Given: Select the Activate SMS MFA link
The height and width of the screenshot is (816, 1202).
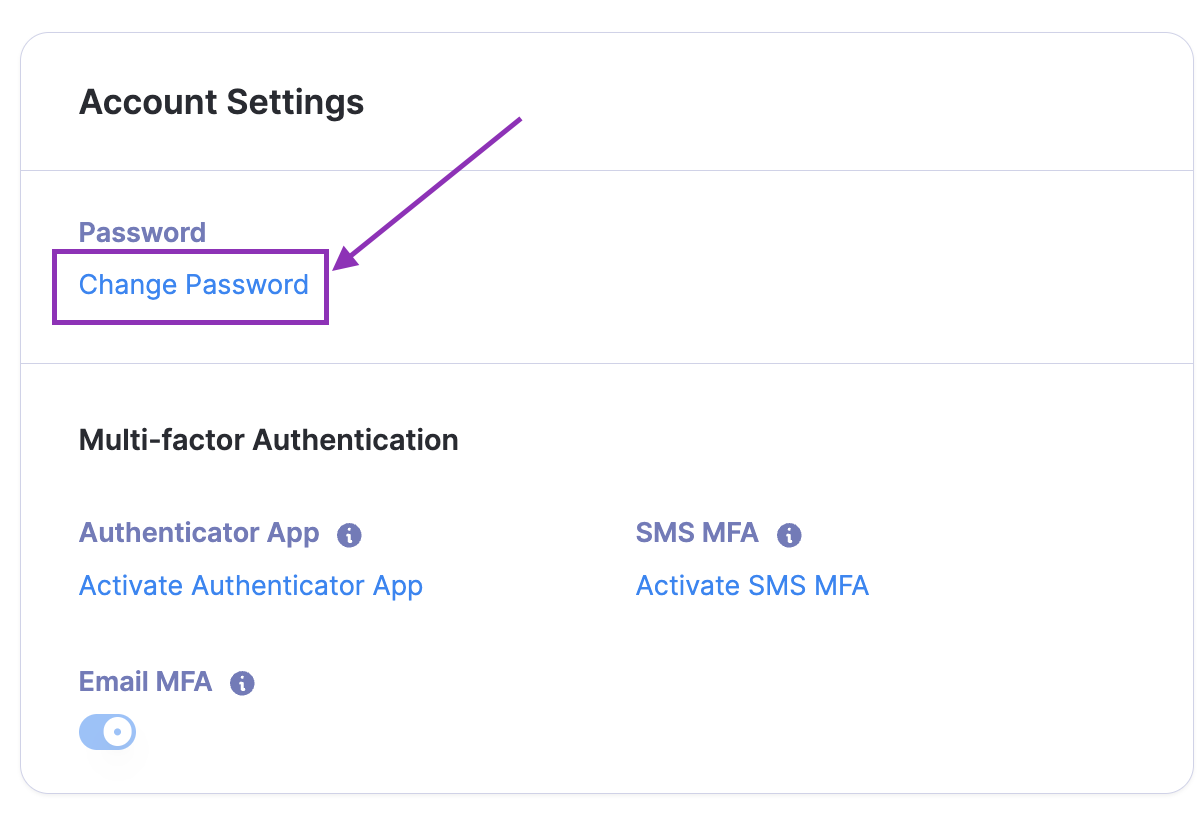Looking at the screenshot, I should point(752,585).
